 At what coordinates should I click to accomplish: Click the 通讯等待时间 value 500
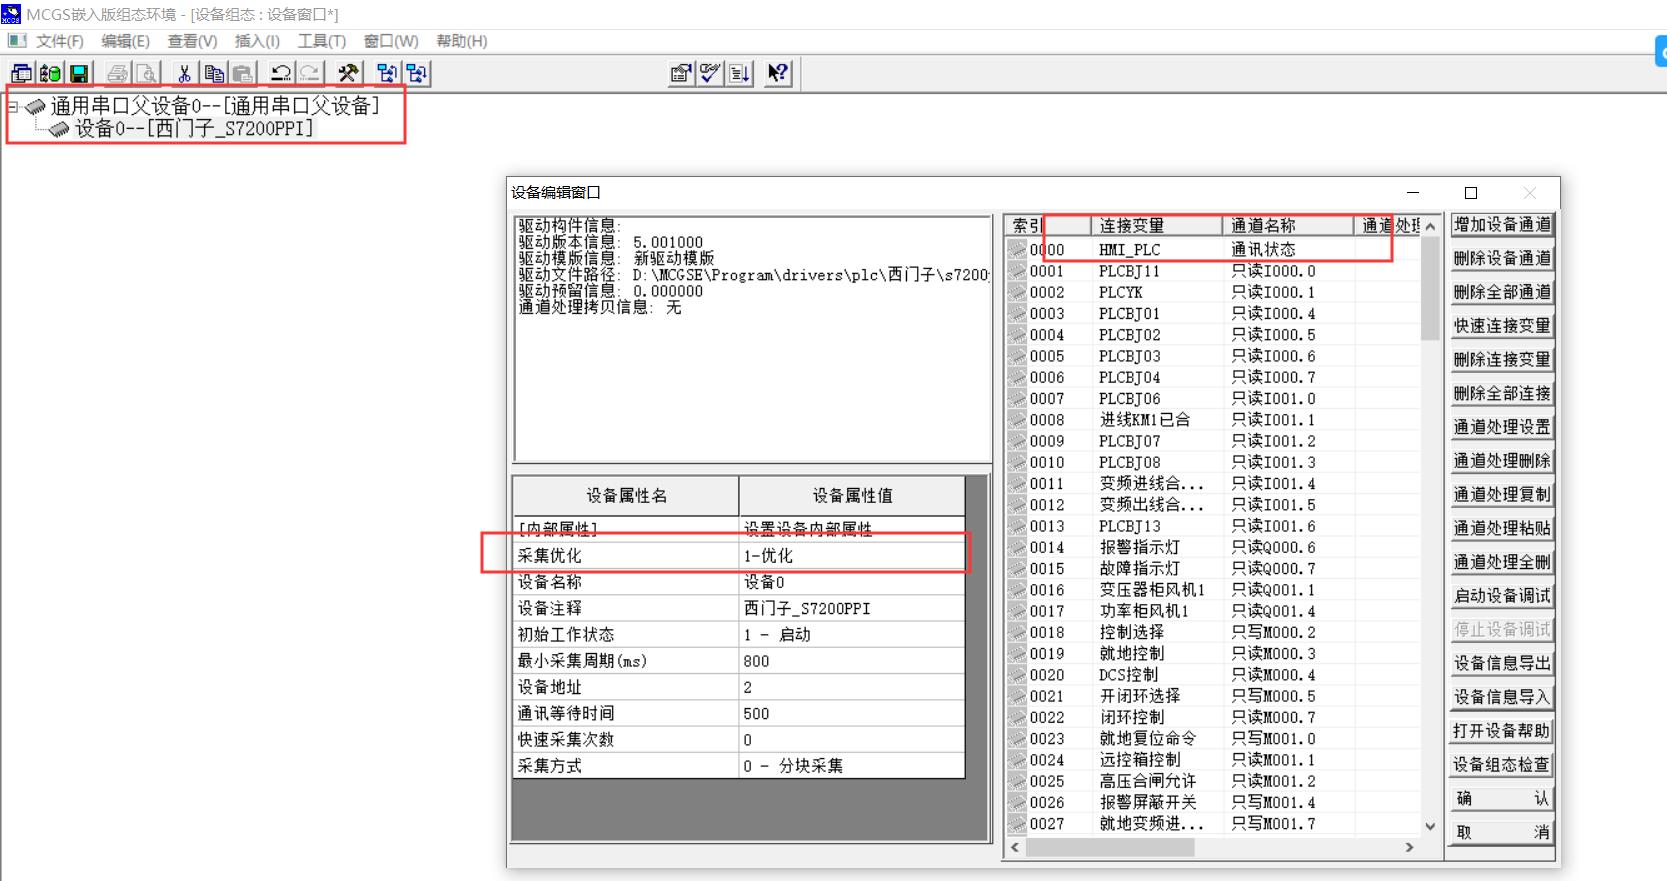point(852,714)
